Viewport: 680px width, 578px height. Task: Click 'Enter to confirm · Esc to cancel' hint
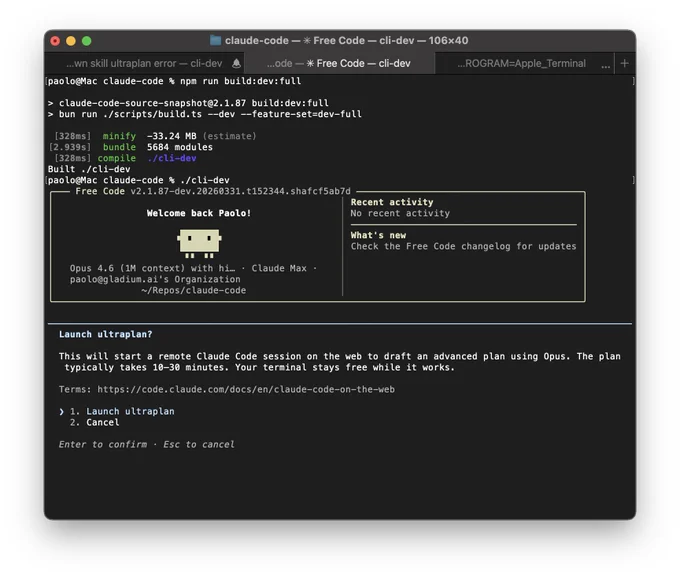point(147,444)
